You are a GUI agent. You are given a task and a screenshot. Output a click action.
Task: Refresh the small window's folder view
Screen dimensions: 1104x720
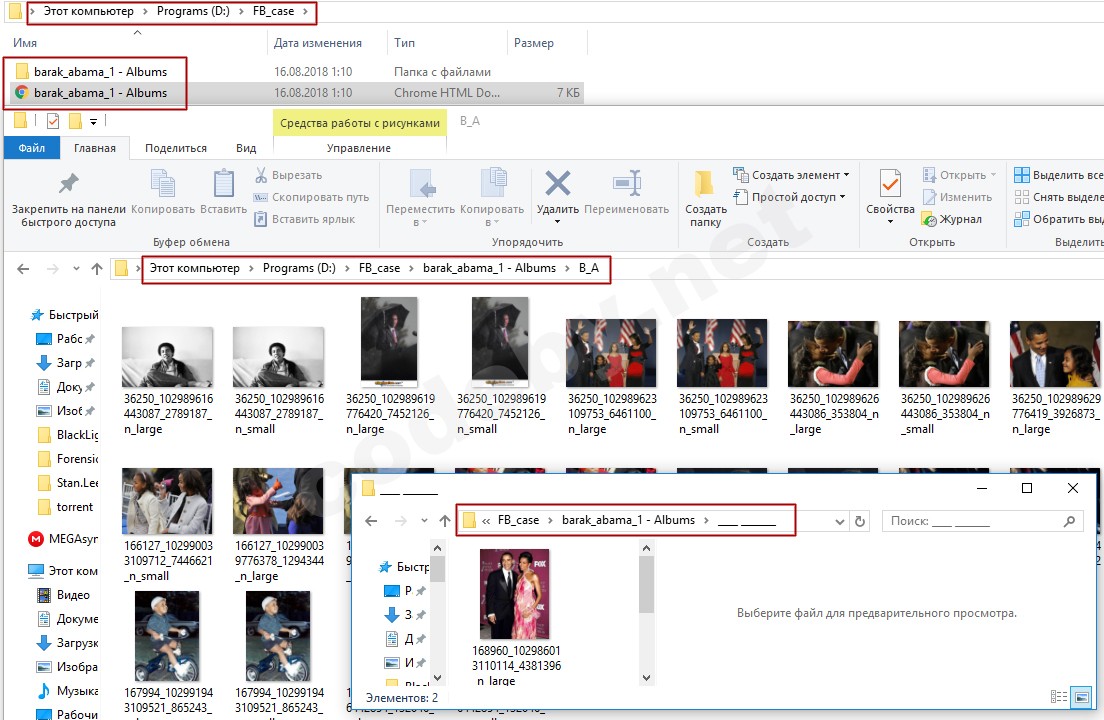click(x=860, y=521)
